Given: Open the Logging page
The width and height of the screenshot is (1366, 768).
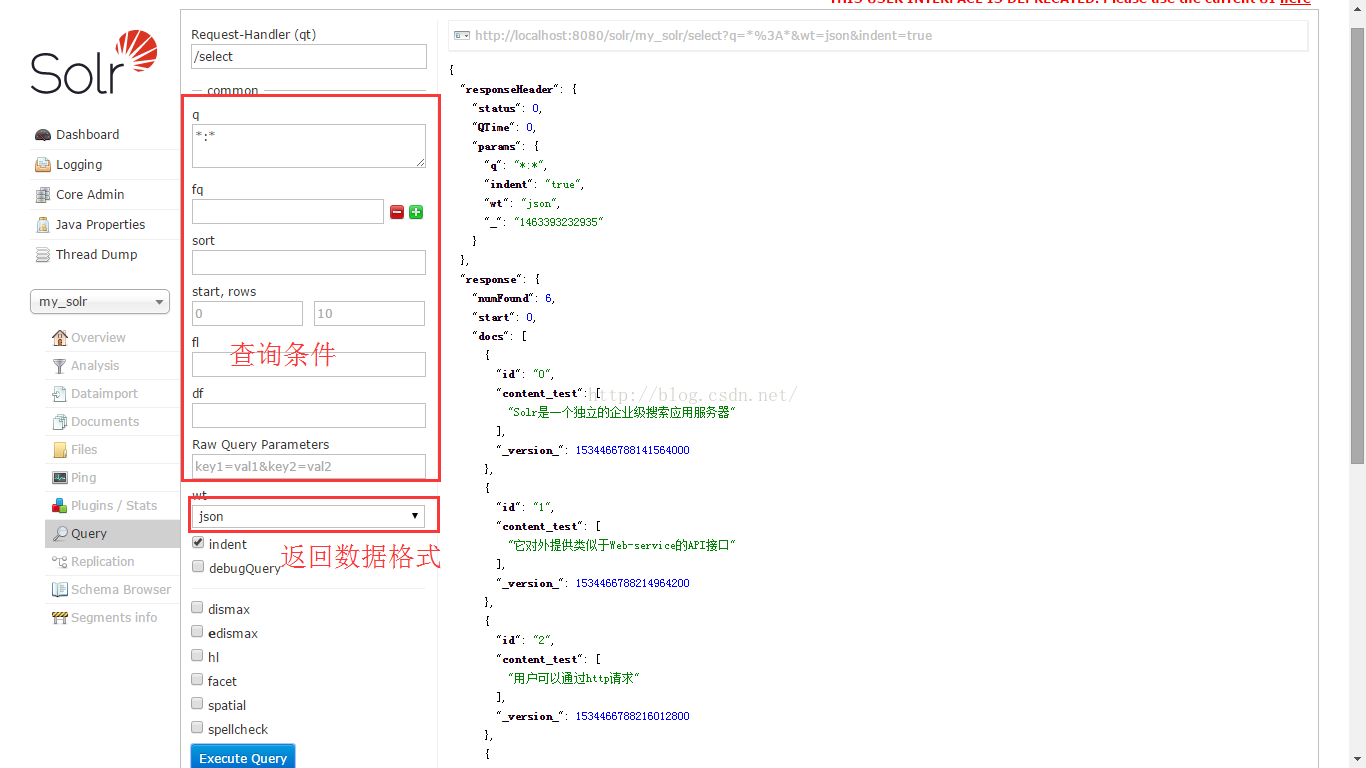Looking at the screenshot, I should pos(79,165).
